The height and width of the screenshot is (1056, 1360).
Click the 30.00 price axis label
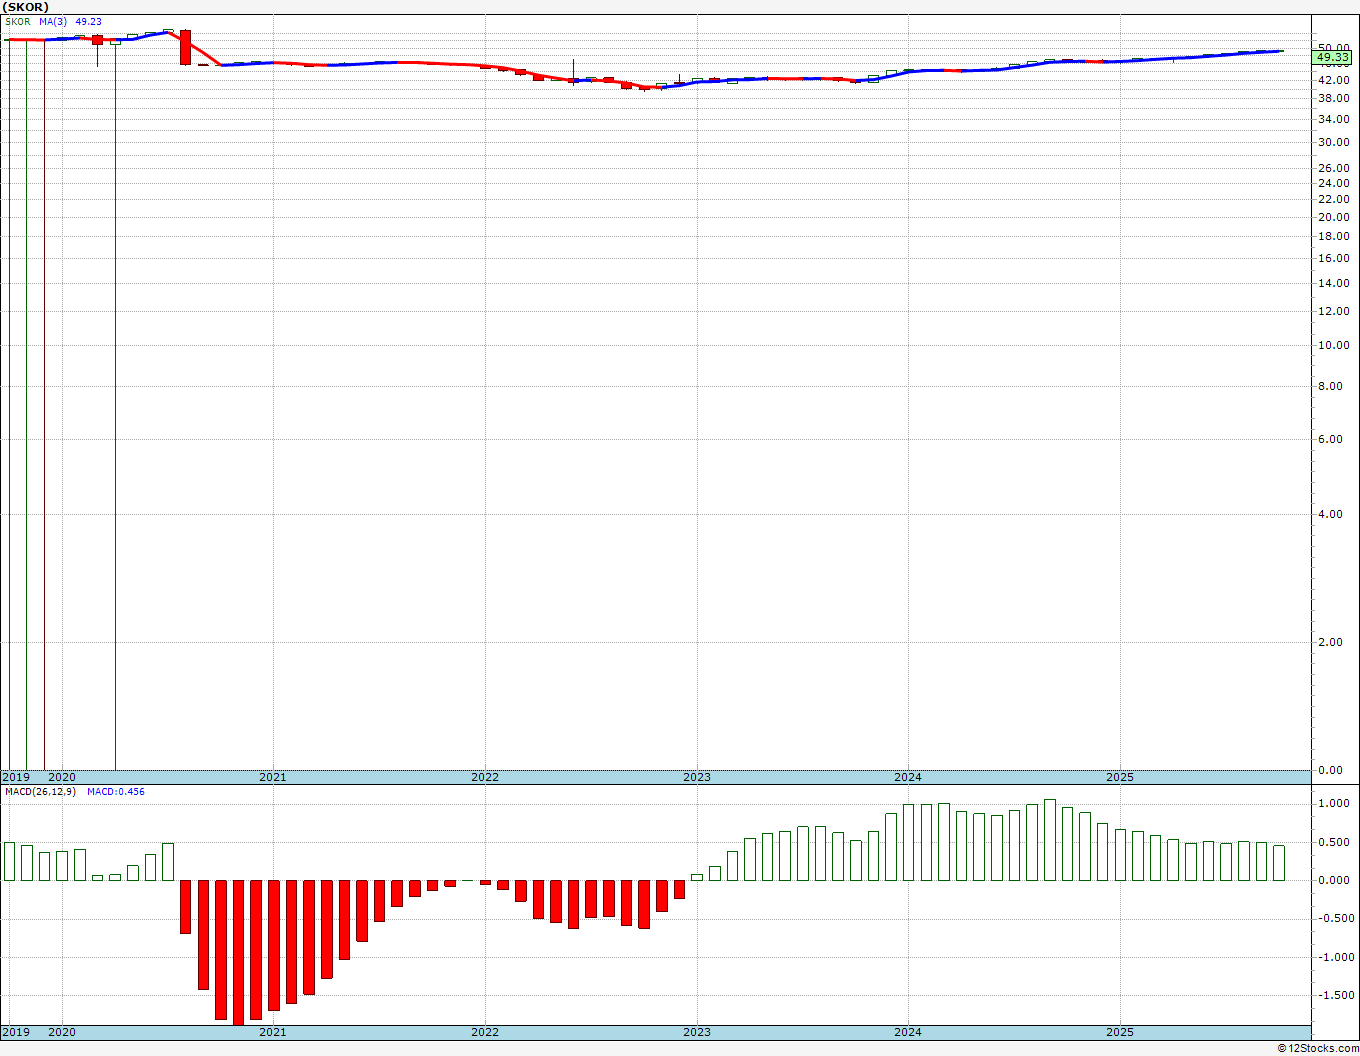1334,142
